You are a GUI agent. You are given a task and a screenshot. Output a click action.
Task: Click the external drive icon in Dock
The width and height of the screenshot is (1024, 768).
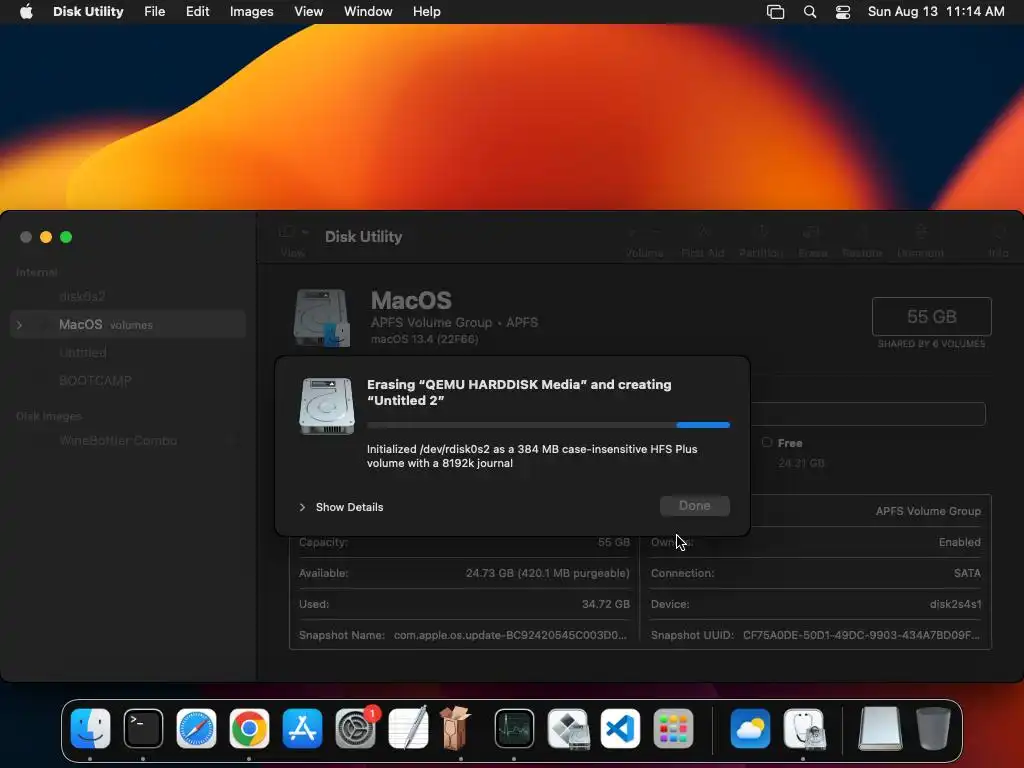(x=880, y=728)
